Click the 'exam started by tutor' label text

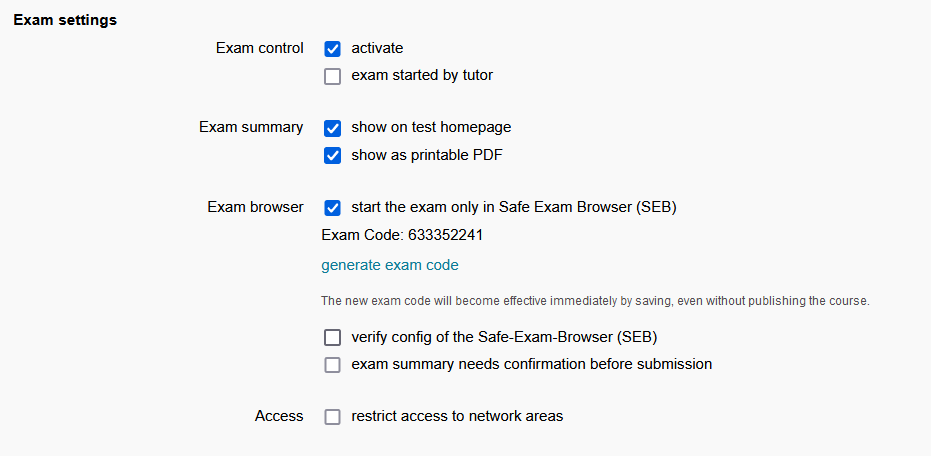coord(422,75)
